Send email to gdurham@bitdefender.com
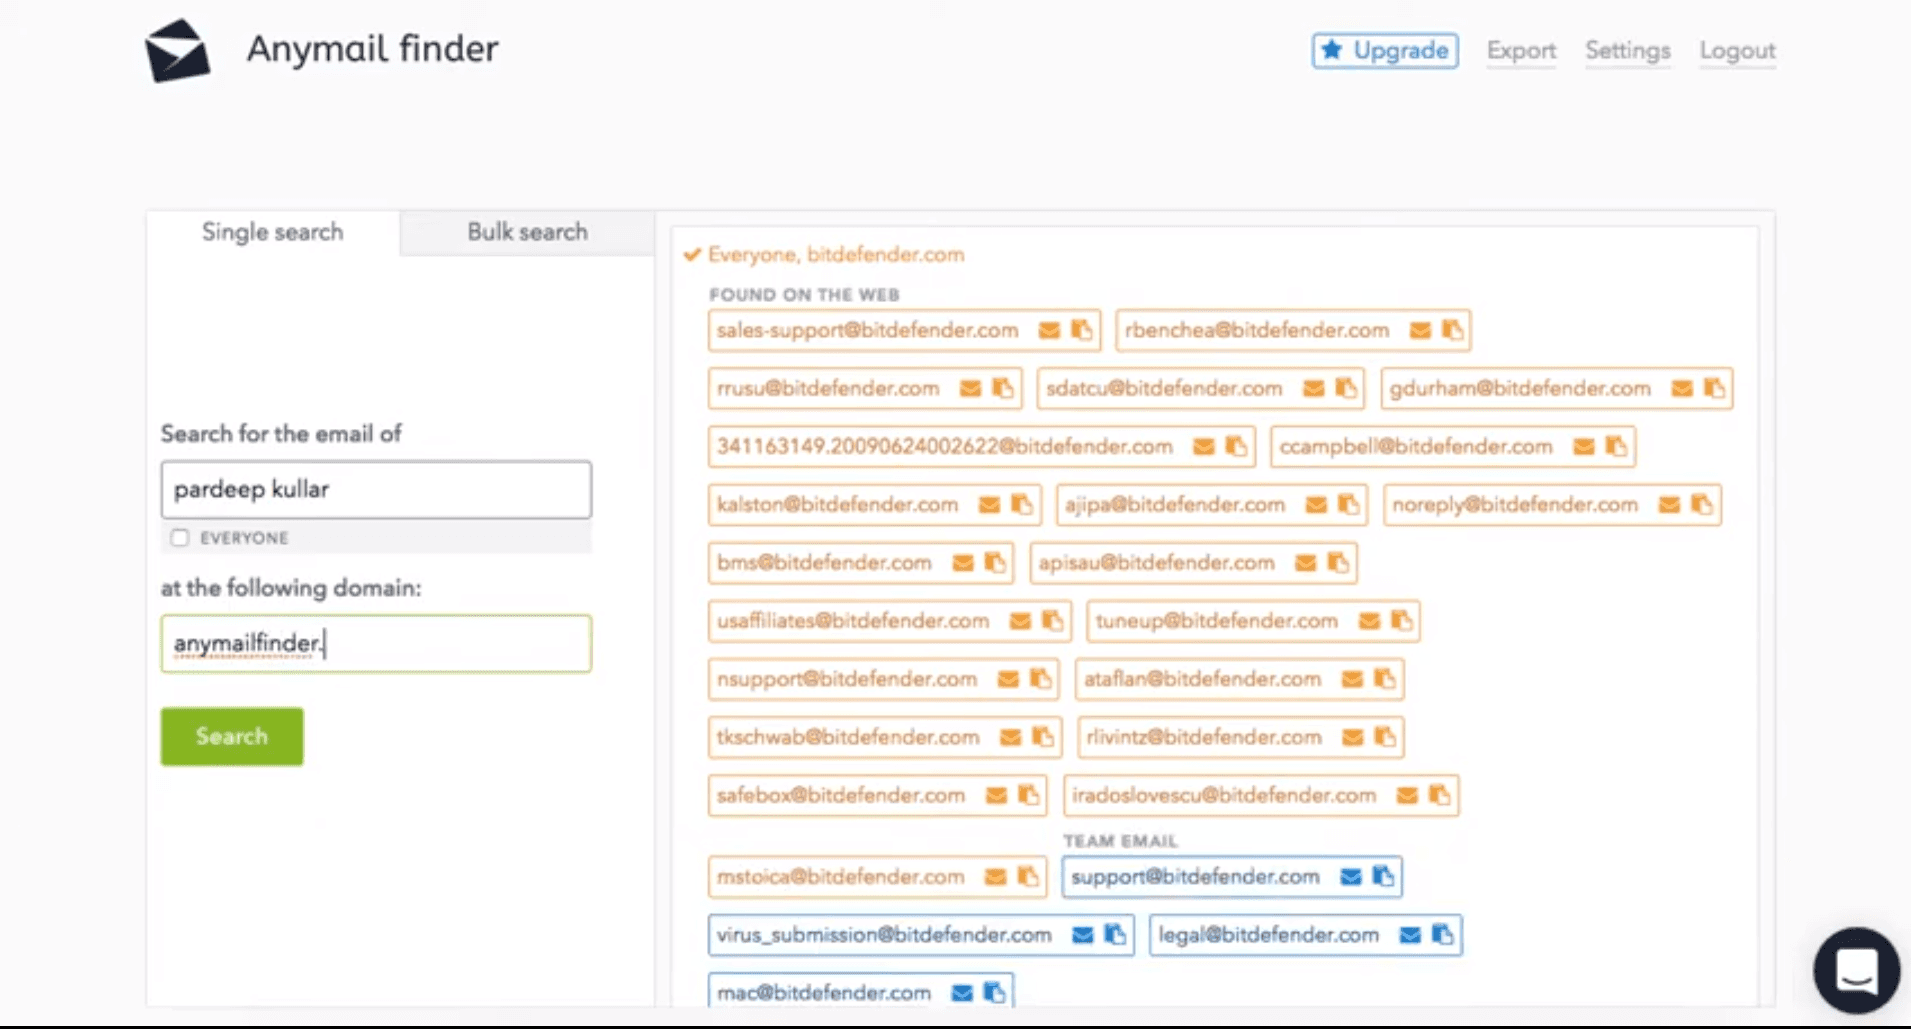Viewport: 1911px width, 1029px height. coord(1682,388)
